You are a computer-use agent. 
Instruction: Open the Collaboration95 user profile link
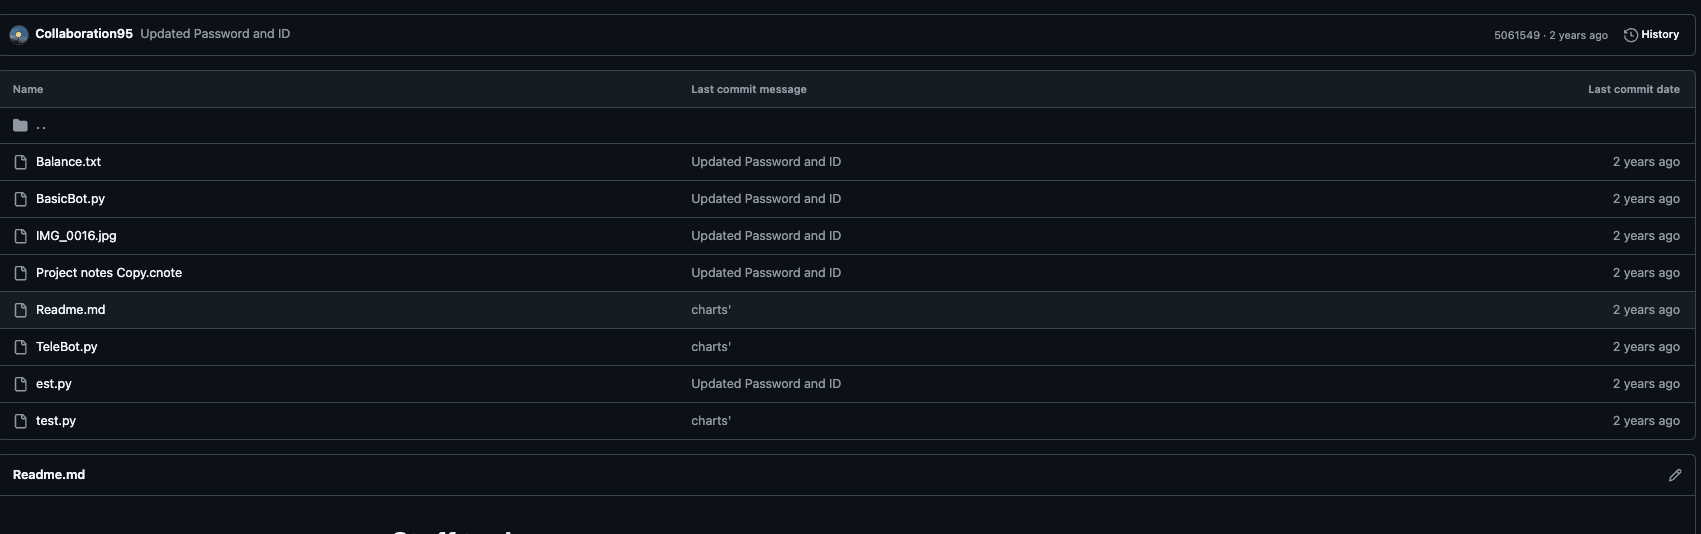(x=84, y=34)
